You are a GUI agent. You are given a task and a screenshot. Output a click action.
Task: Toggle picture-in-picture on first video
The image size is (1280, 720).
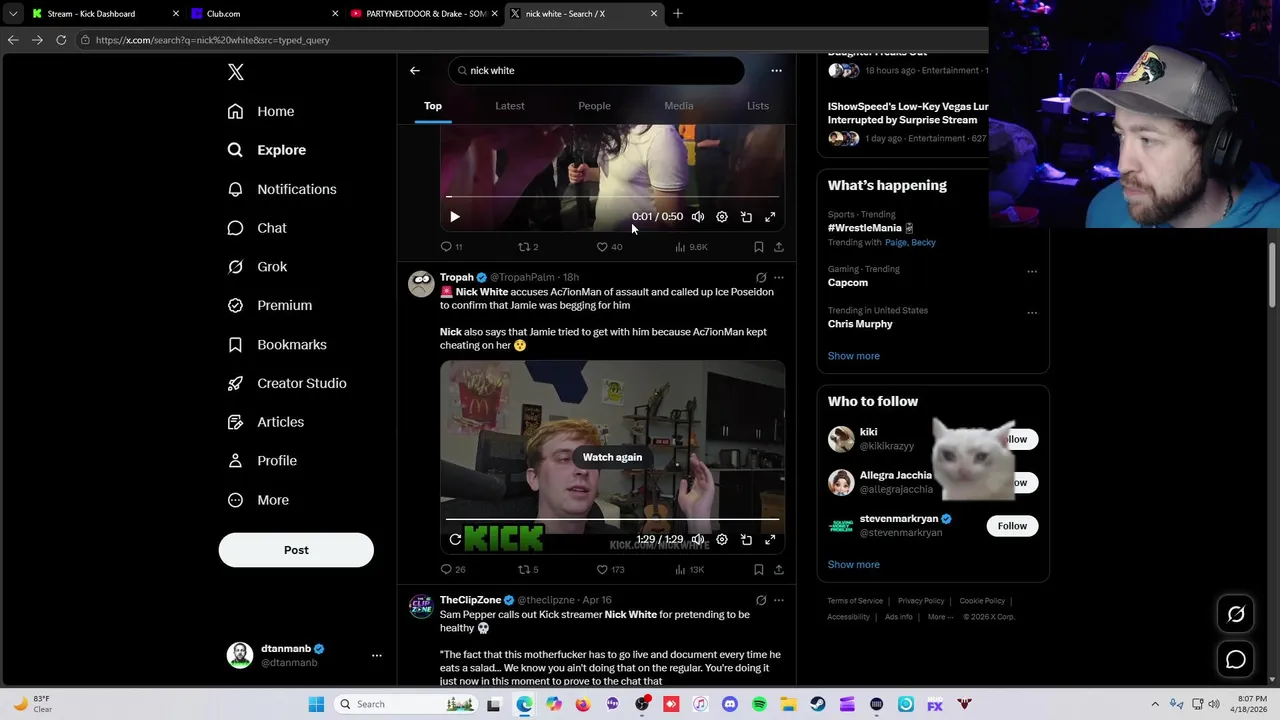pos(746,217)
